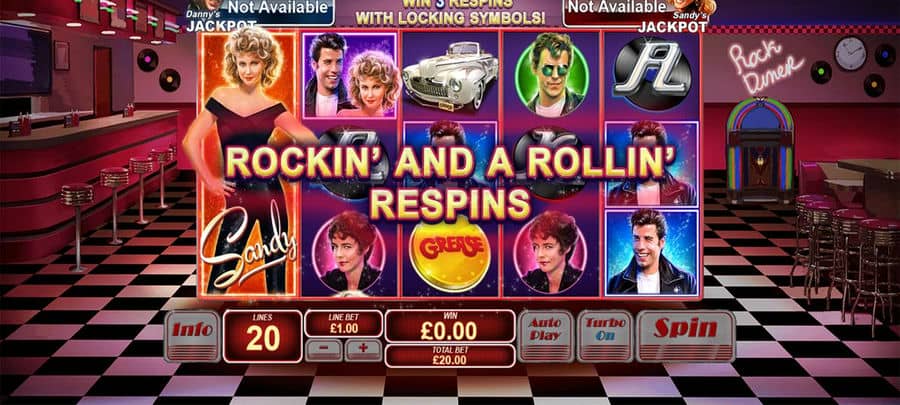Open Danny's Jackpot panel
Image resolution: width=900 pixels, height=405 pixels.
pyautogui.click(x=261, y=13)
